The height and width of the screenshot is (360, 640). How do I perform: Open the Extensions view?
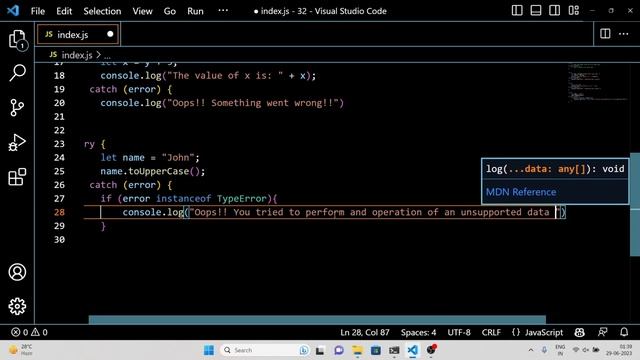click(x=17, y=177)
